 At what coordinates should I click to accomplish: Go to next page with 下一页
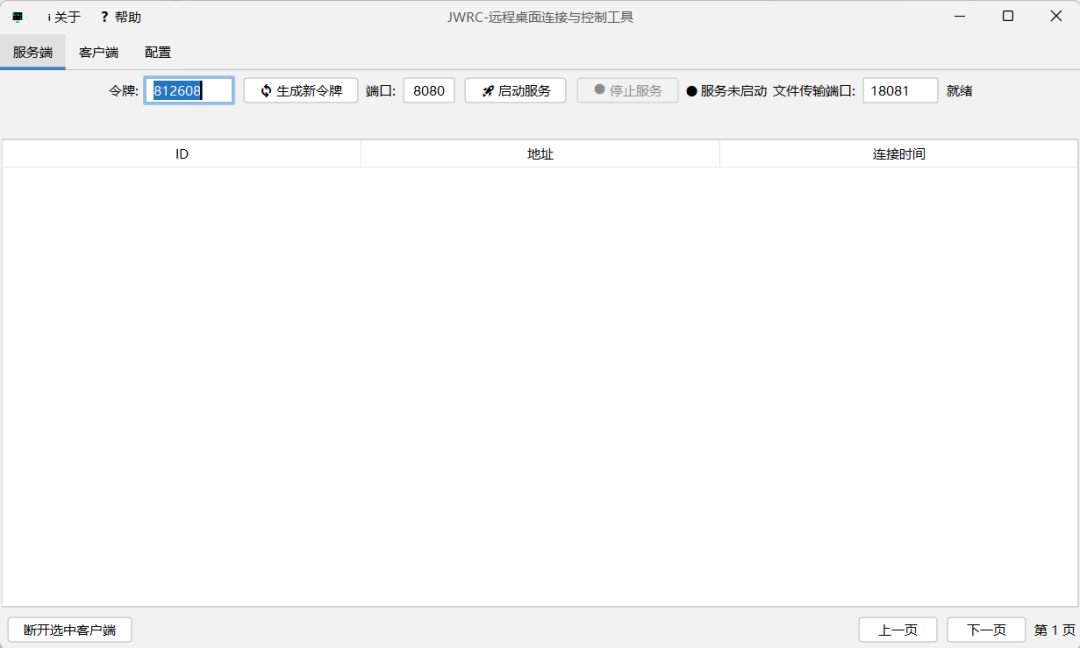click(x=986, y=629)
